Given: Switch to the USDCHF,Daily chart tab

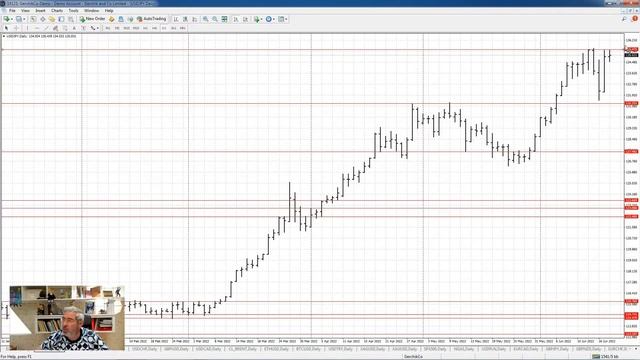Looking at the screenshot, I should tap(144, 349).
